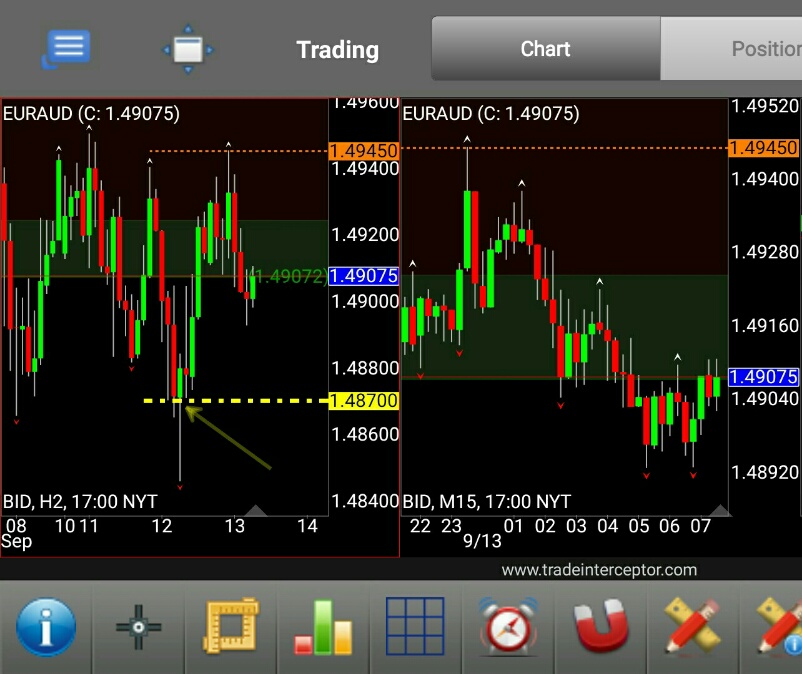Open the blue menu list icon
802x674 pixels.
tap(66, 49)
